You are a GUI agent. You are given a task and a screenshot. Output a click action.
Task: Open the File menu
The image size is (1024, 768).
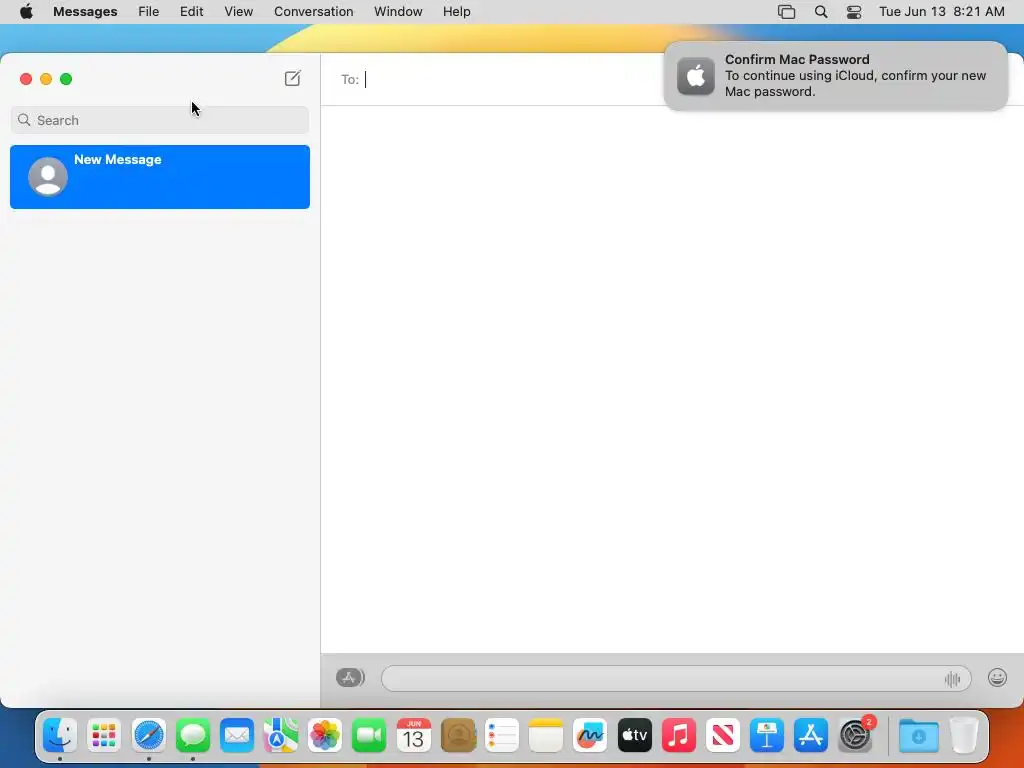pos(148,12)
